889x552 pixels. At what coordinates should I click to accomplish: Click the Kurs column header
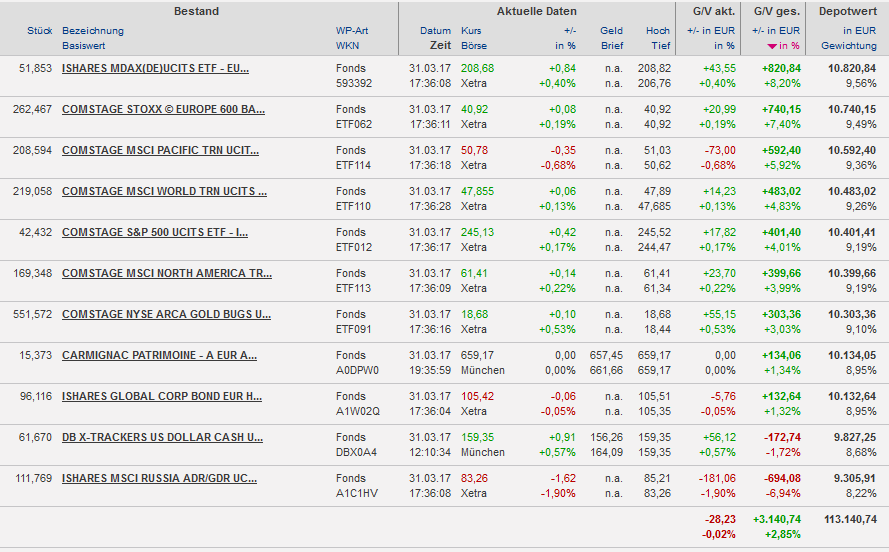(471, 31)
